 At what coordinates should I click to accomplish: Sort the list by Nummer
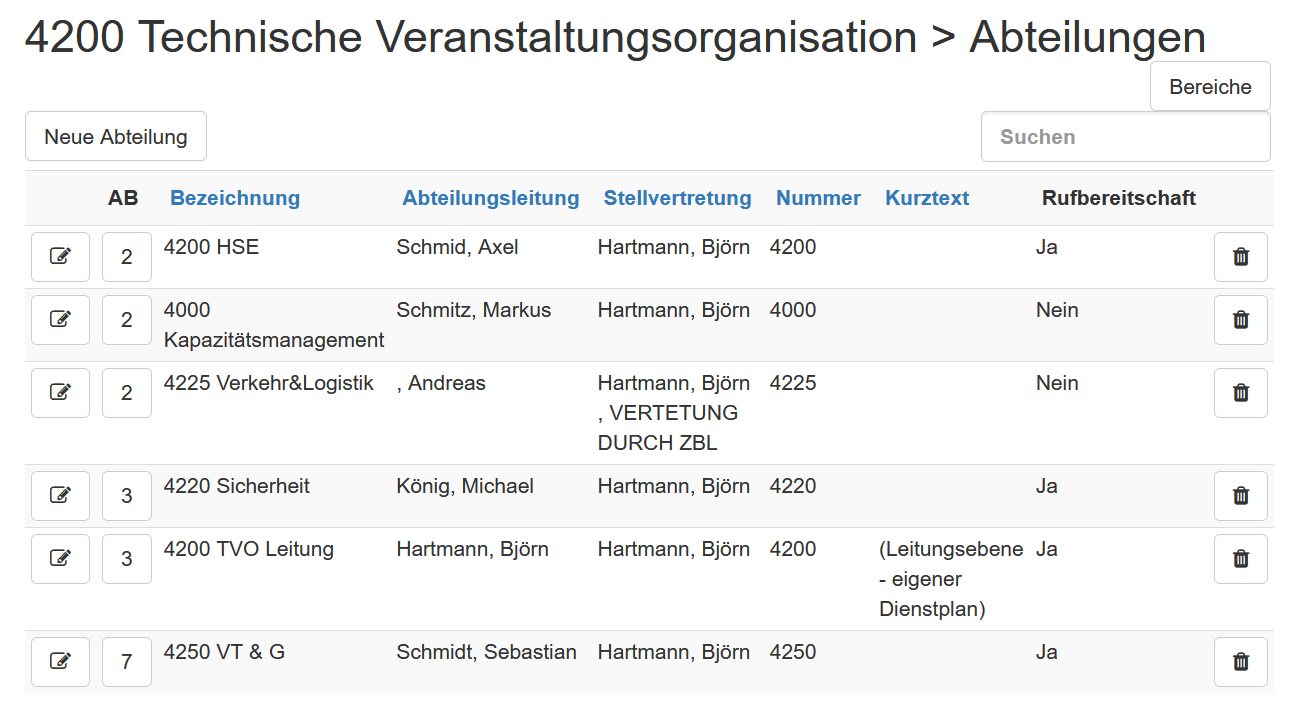click(817, 198)
